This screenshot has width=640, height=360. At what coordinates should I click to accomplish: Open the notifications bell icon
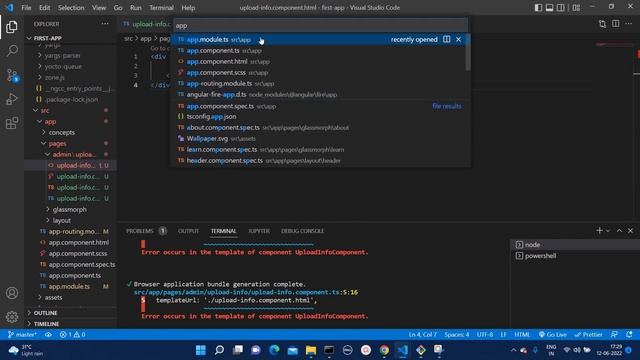629,334
